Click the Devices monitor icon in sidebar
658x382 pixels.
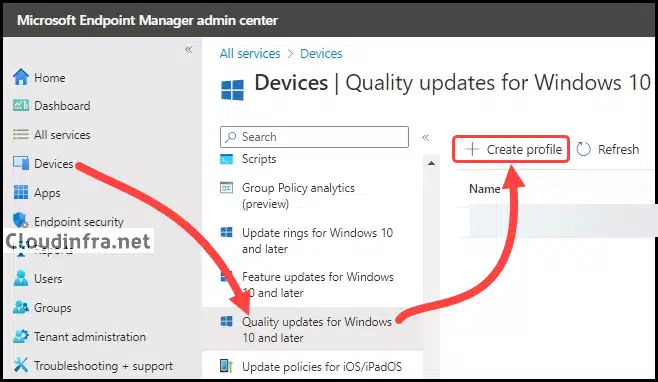21,163
